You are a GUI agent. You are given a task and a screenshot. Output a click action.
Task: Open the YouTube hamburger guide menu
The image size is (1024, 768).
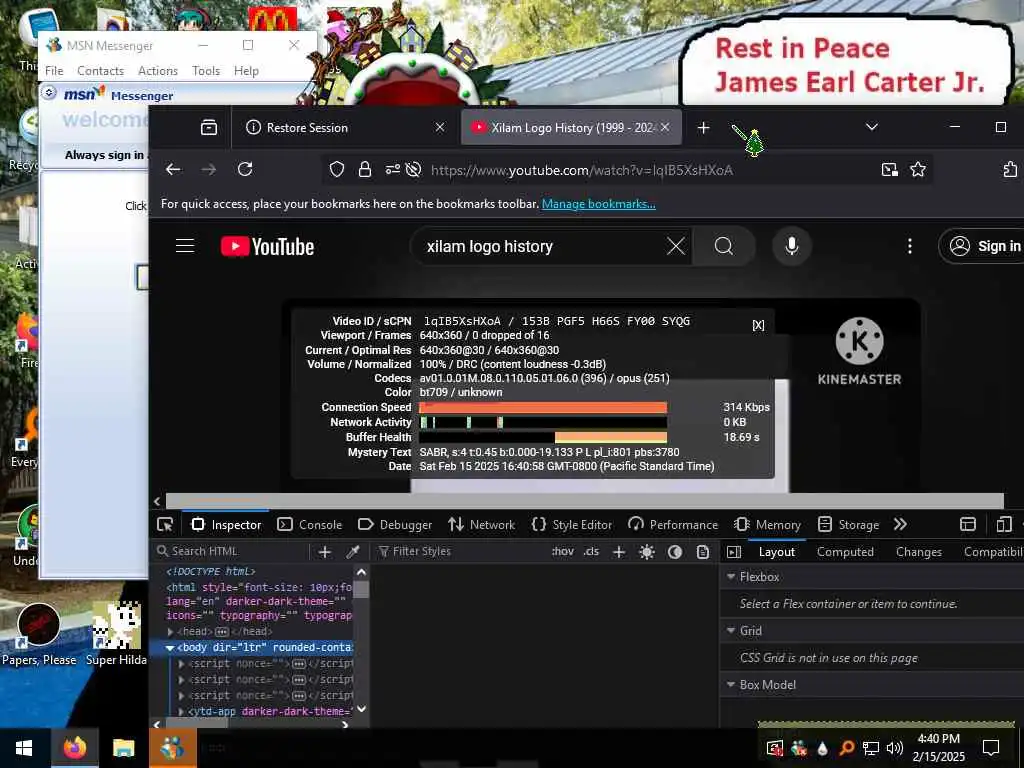point(185,246)
